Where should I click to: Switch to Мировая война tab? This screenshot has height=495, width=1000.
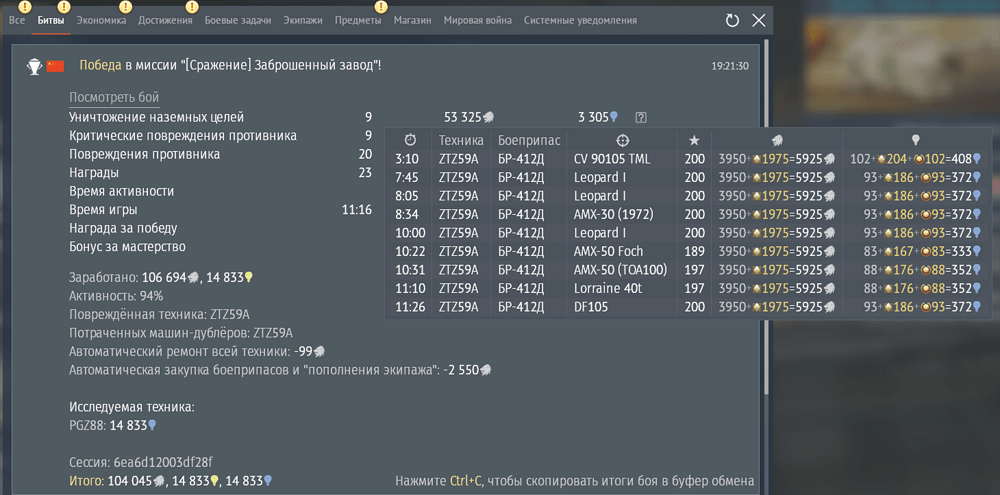point(478,20)
